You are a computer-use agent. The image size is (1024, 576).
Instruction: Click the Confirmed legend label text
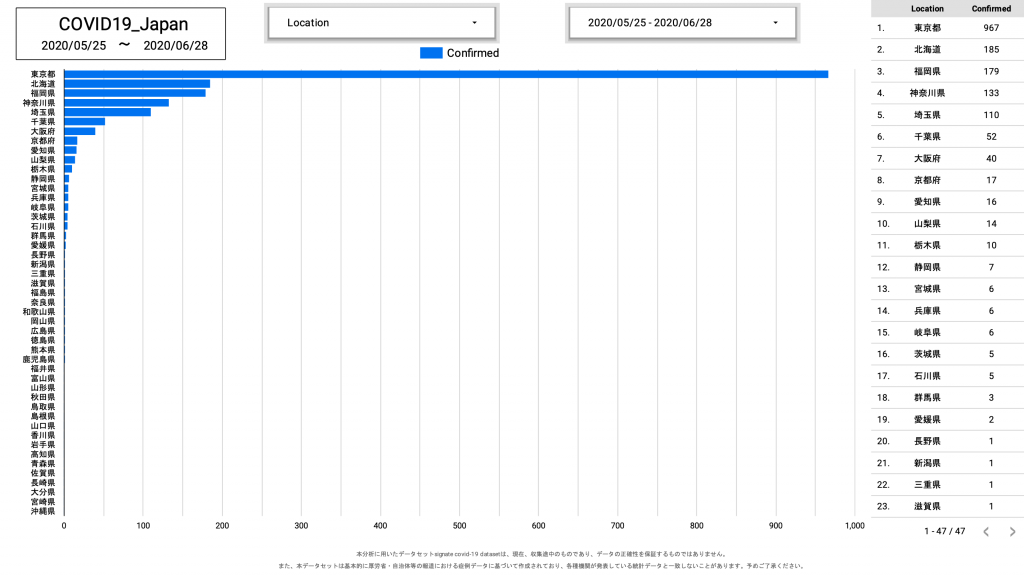[472, 53]
